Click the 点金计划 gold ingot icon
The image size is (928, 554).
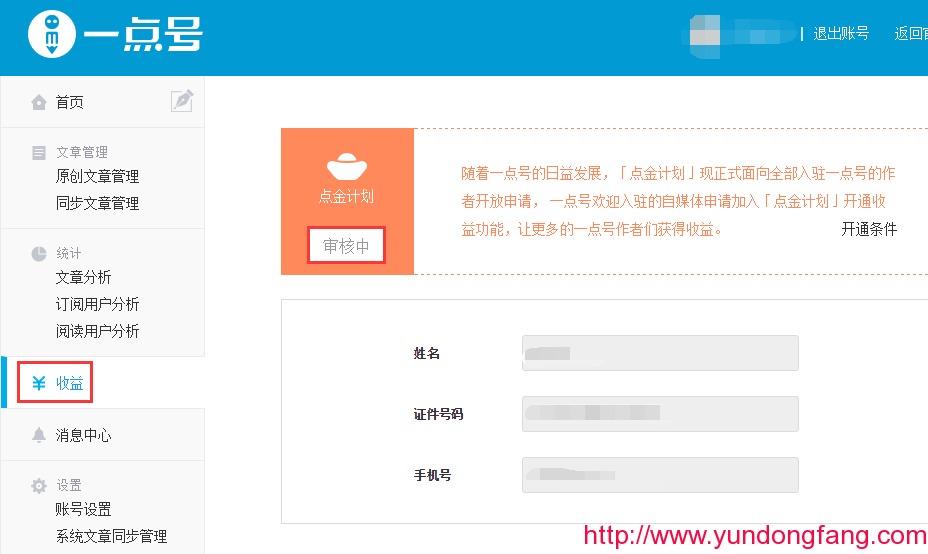pyautogui.click(x=346, y=164)
